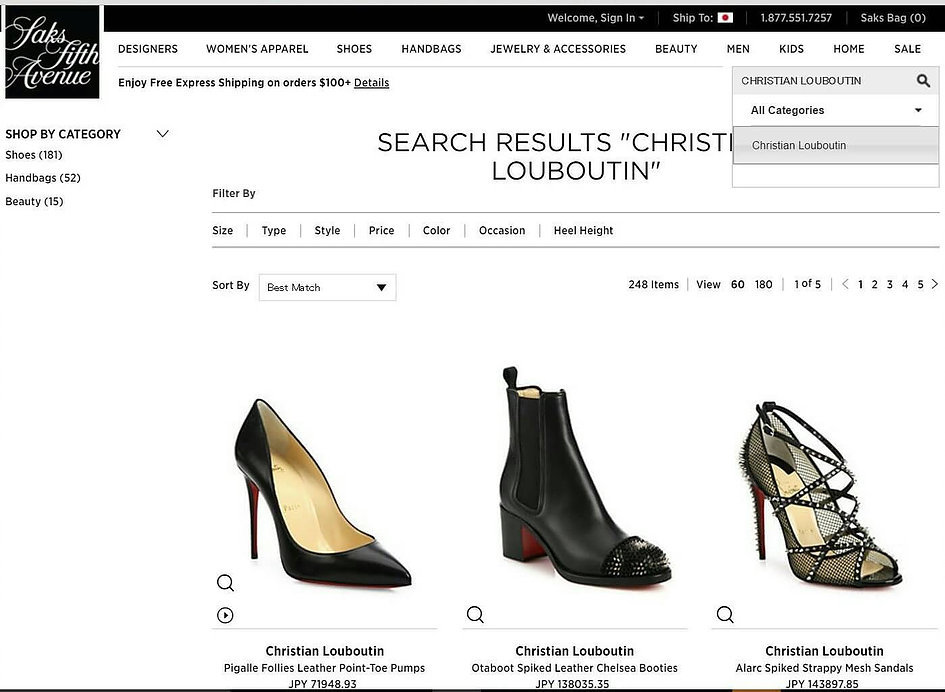Open the Designers menu
The image size is (945, 692).
(148, 49)
